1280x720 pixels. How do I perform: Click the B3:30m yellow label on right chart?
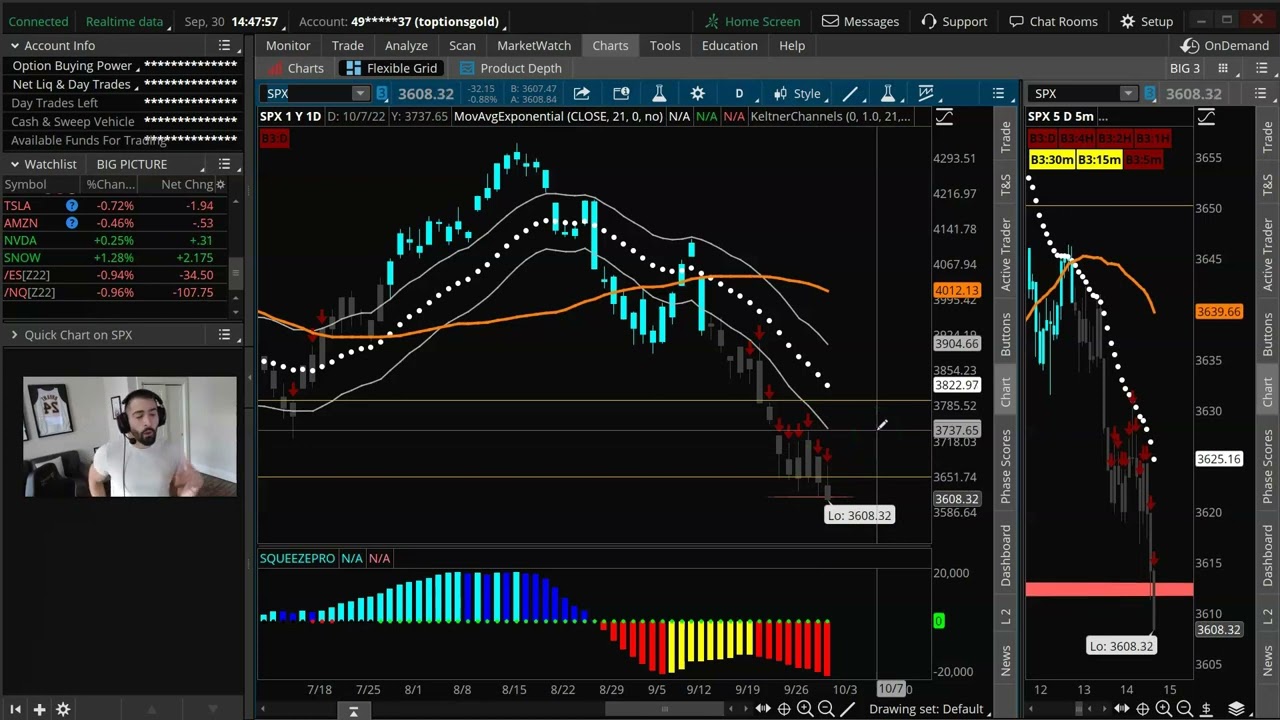pyautogui.click(x=1052, y=160)
